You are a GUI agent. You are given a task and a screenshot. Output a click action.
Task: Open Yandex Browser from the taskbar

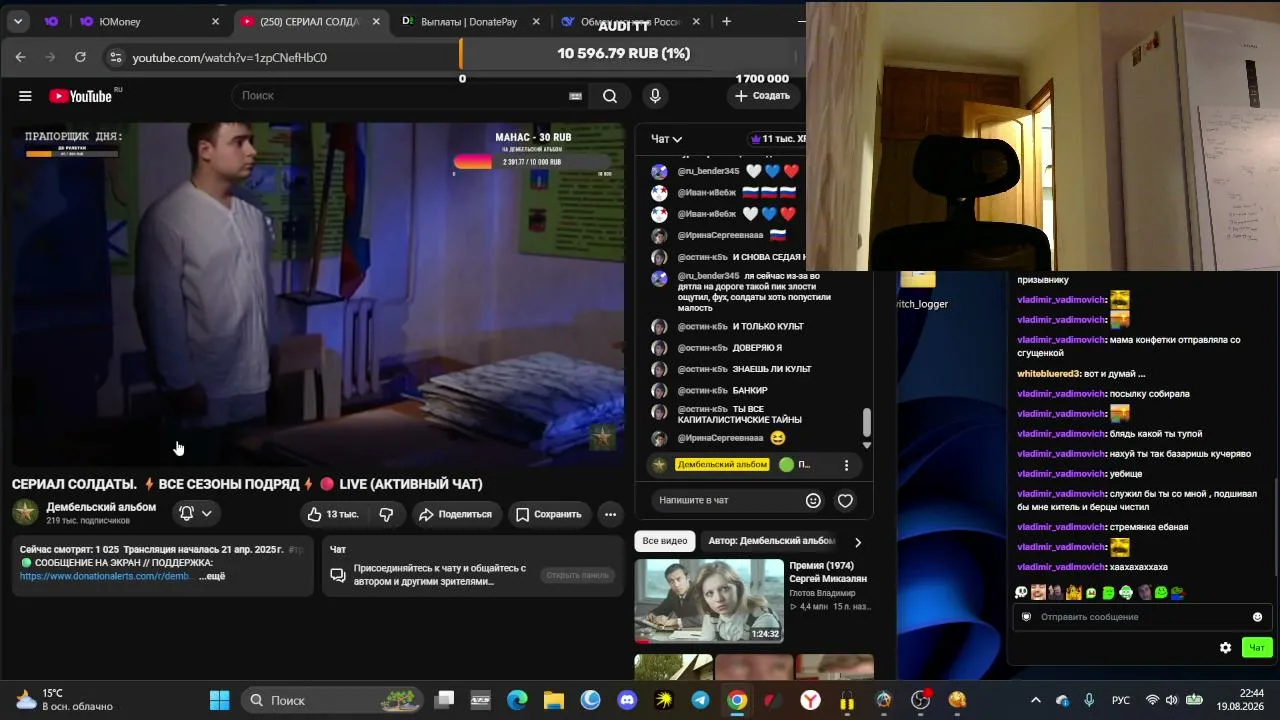point(810,700)
